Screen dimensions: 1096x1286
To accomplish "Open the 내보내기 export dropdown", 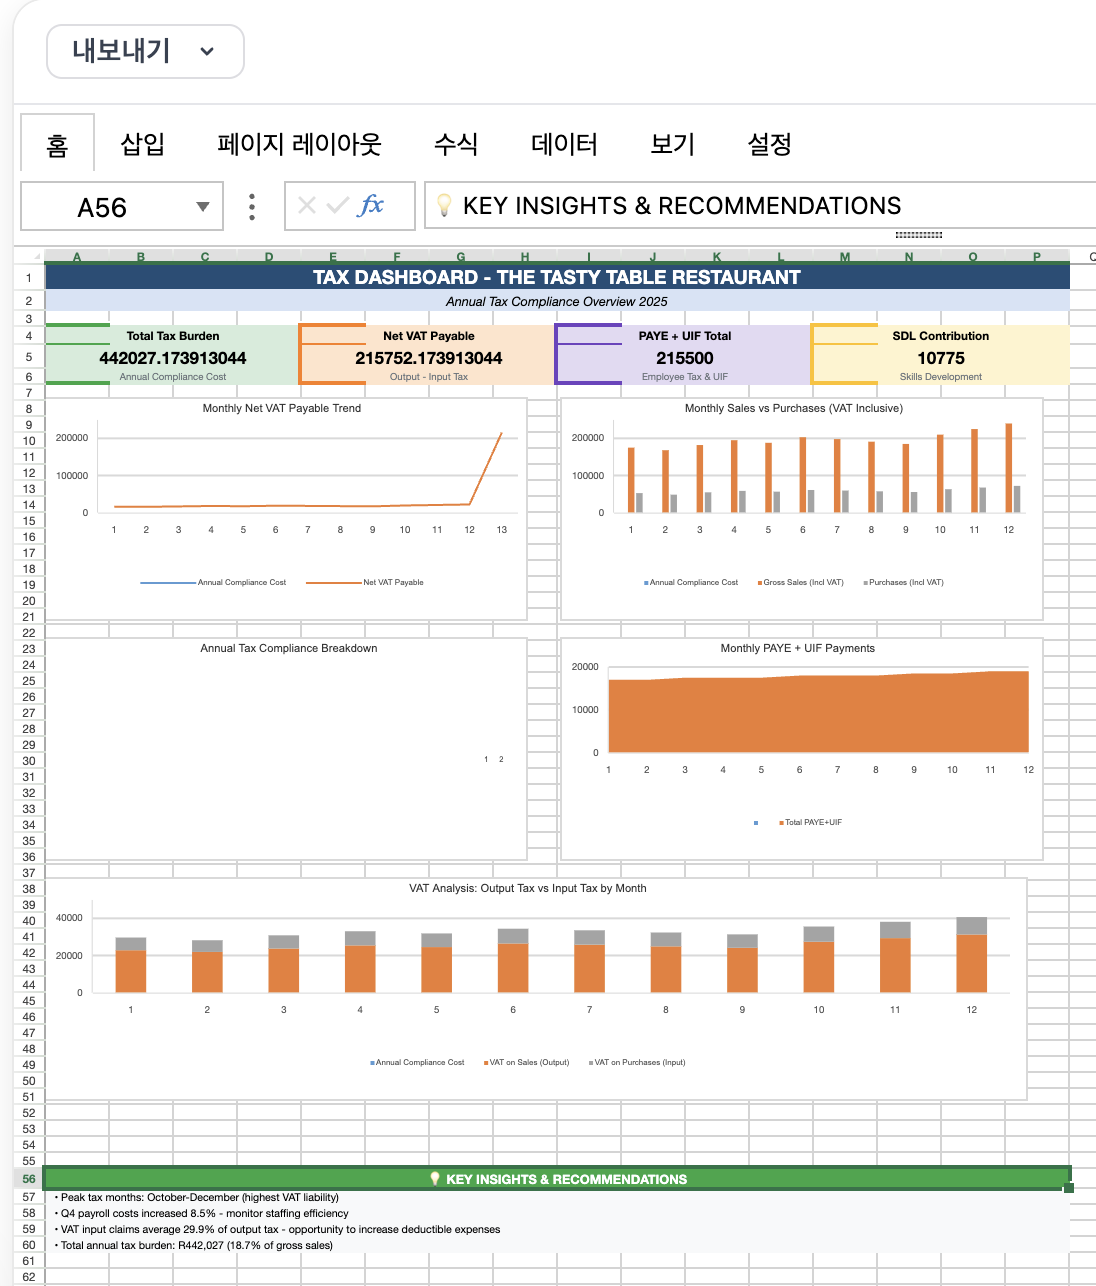I will pos(145,51).
